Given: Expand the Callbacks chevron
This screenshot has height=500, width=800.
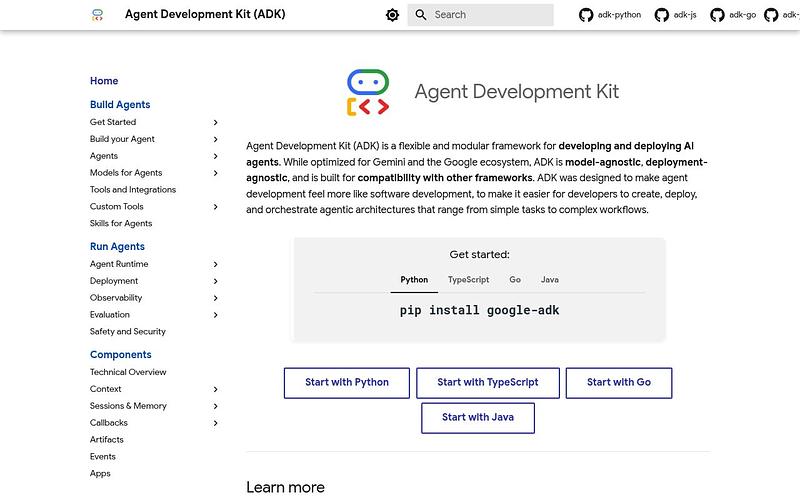Looking at the screenshot, I should [x=215, y=423].
